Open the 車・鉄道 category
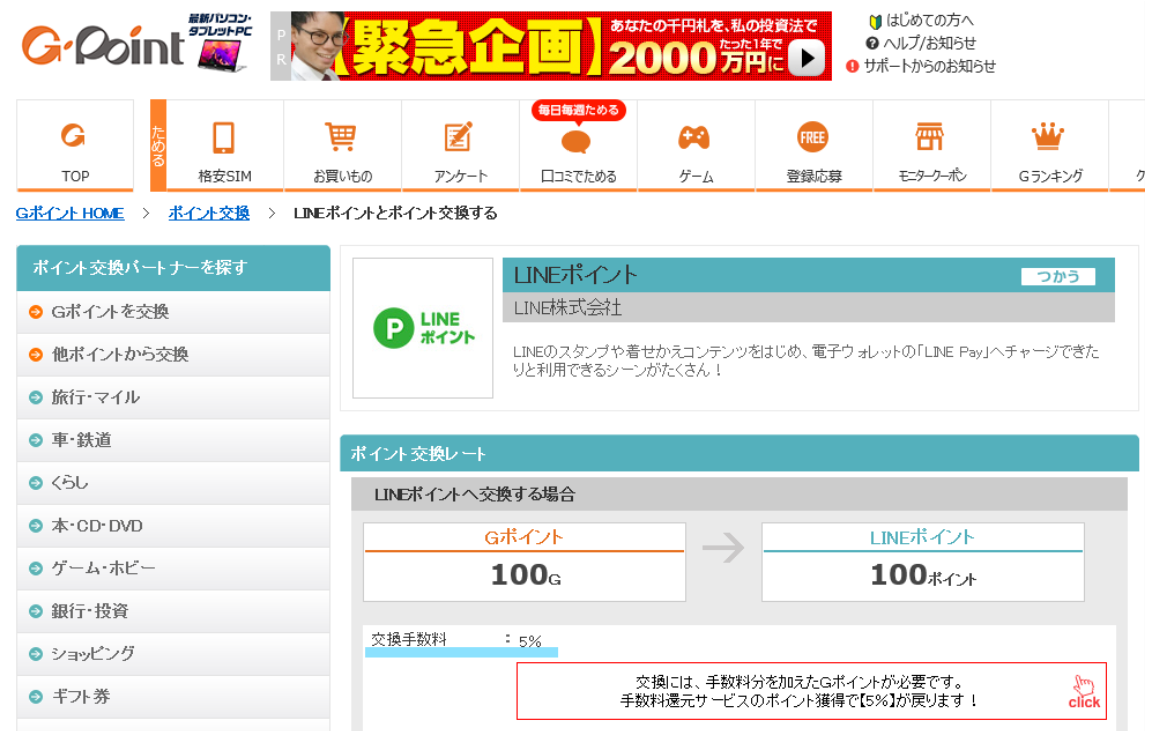 coord(174,440)
